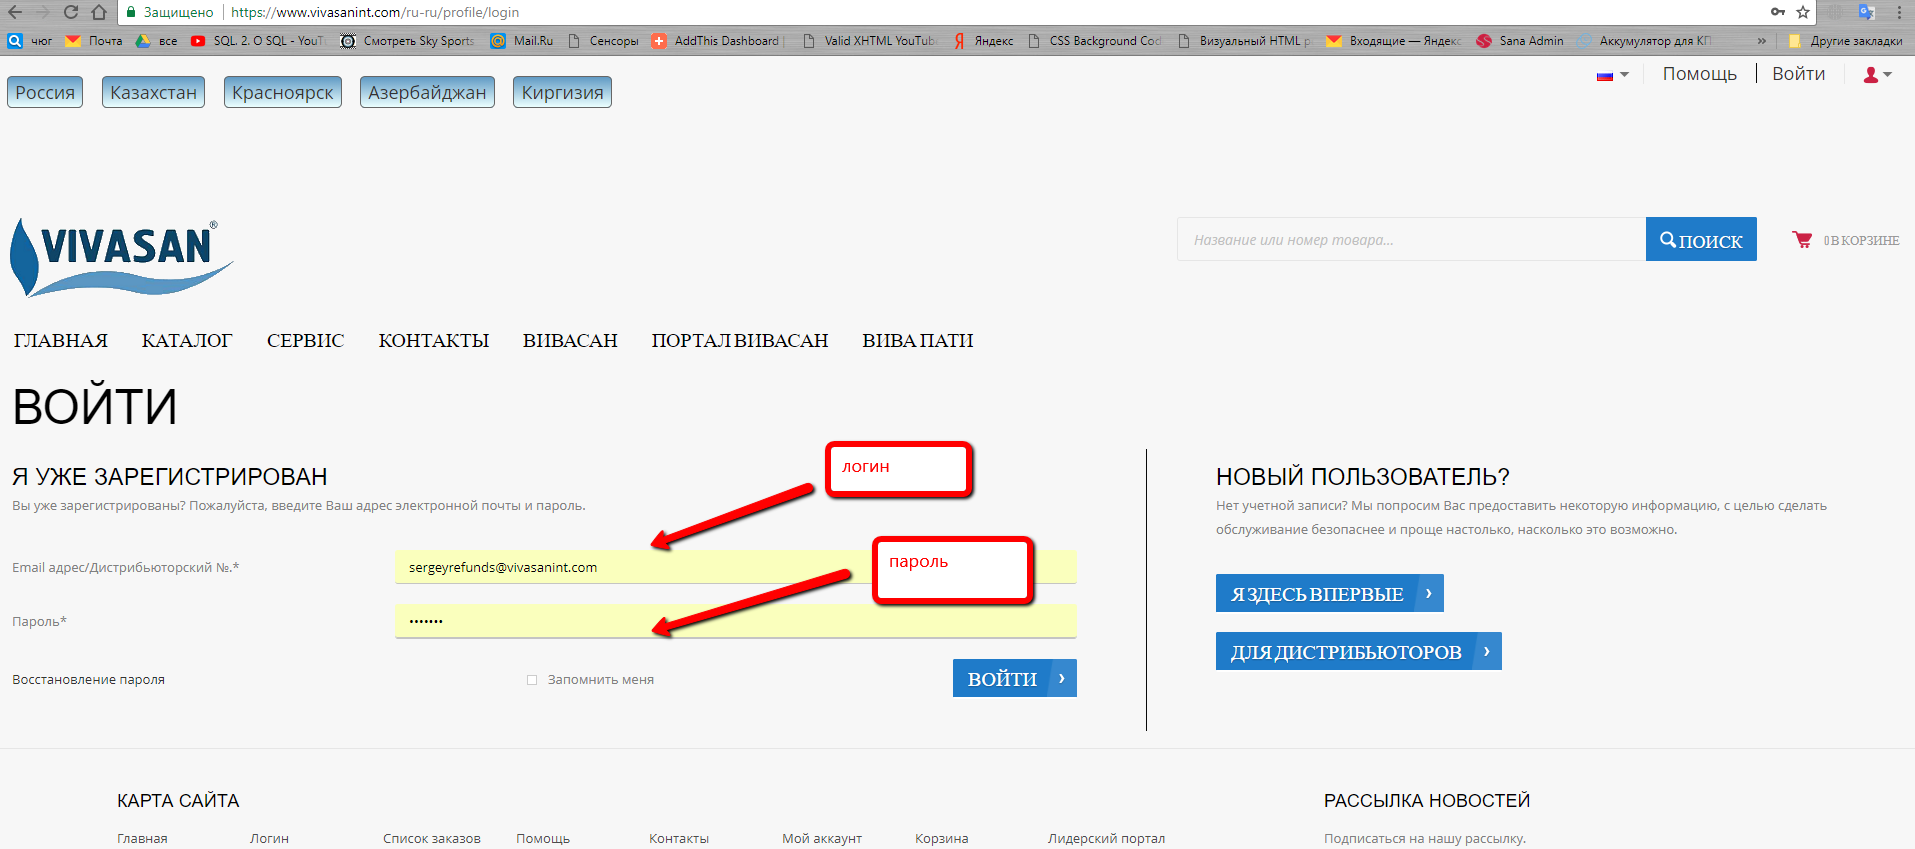
Task: Open СЕРВИС menu item
Action: pyautogui.click(x=305, y=341)
